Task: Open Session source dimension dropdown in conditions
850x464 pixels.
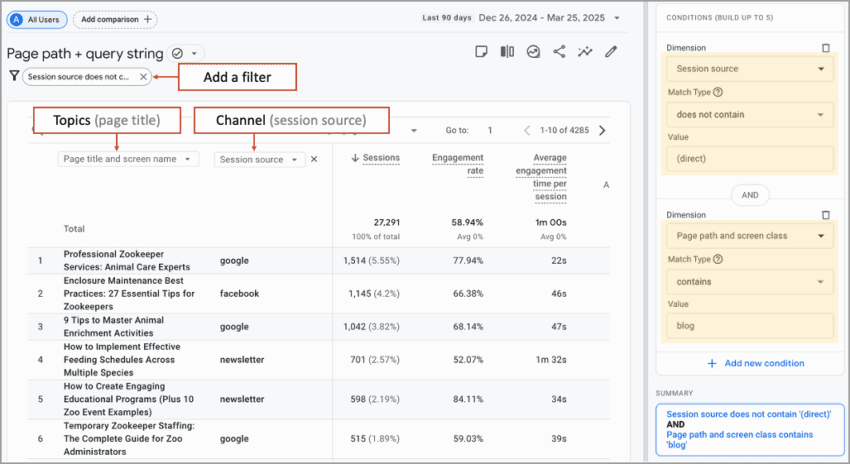Action: click(750, 69)
